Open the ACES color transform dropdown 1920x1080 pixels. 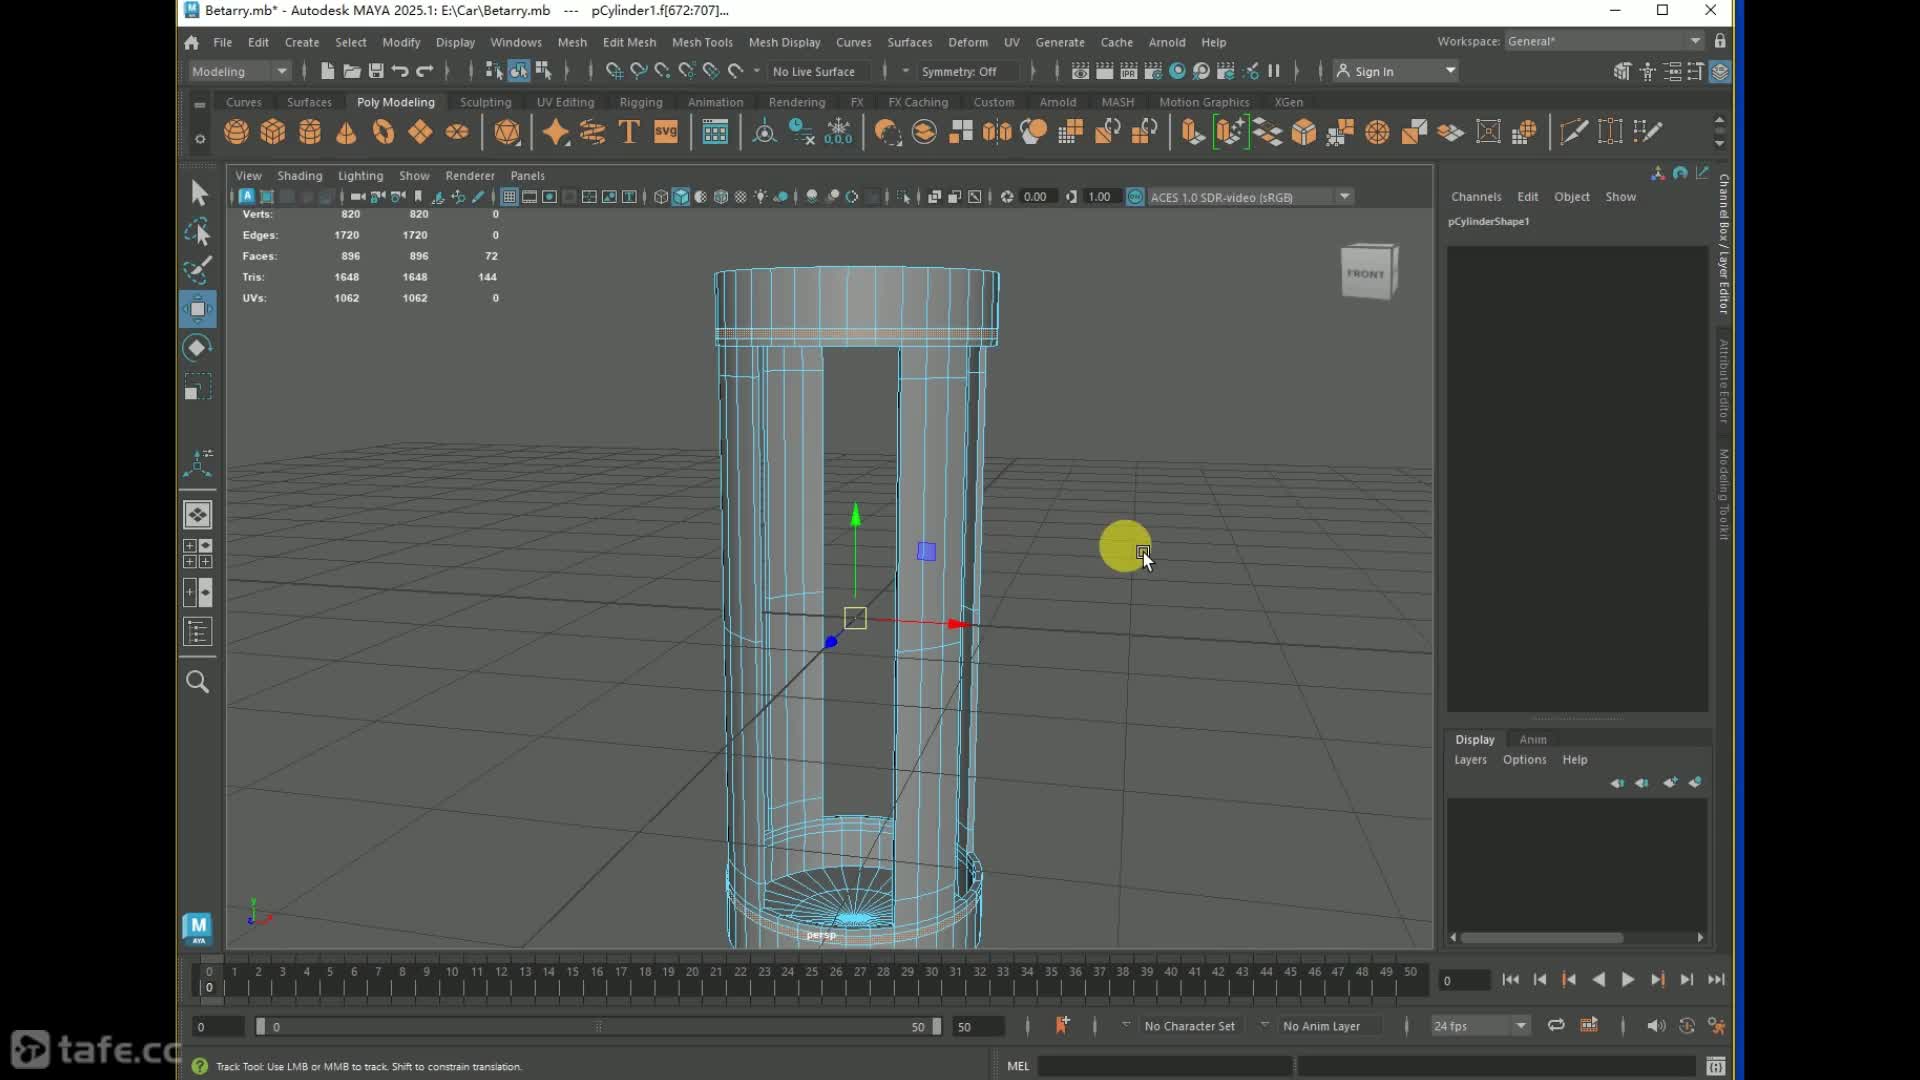pos(1345,197)
